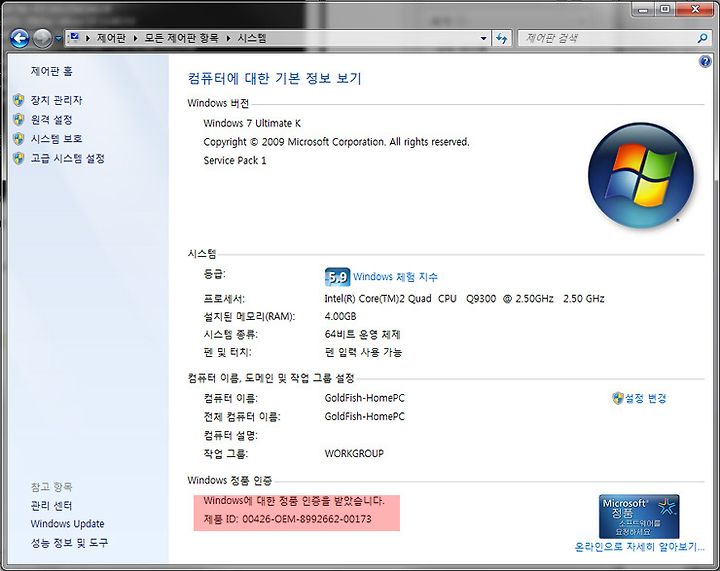Open address bar history dropdown arrow
720x571 pixels.
pos(483,39)
